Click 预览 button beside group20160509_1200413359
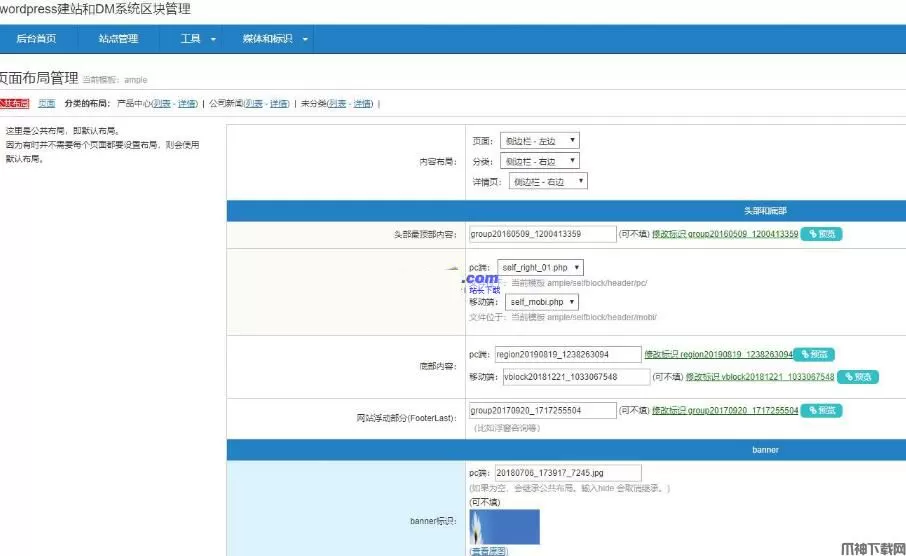906x556 pixels. [821, 234]
